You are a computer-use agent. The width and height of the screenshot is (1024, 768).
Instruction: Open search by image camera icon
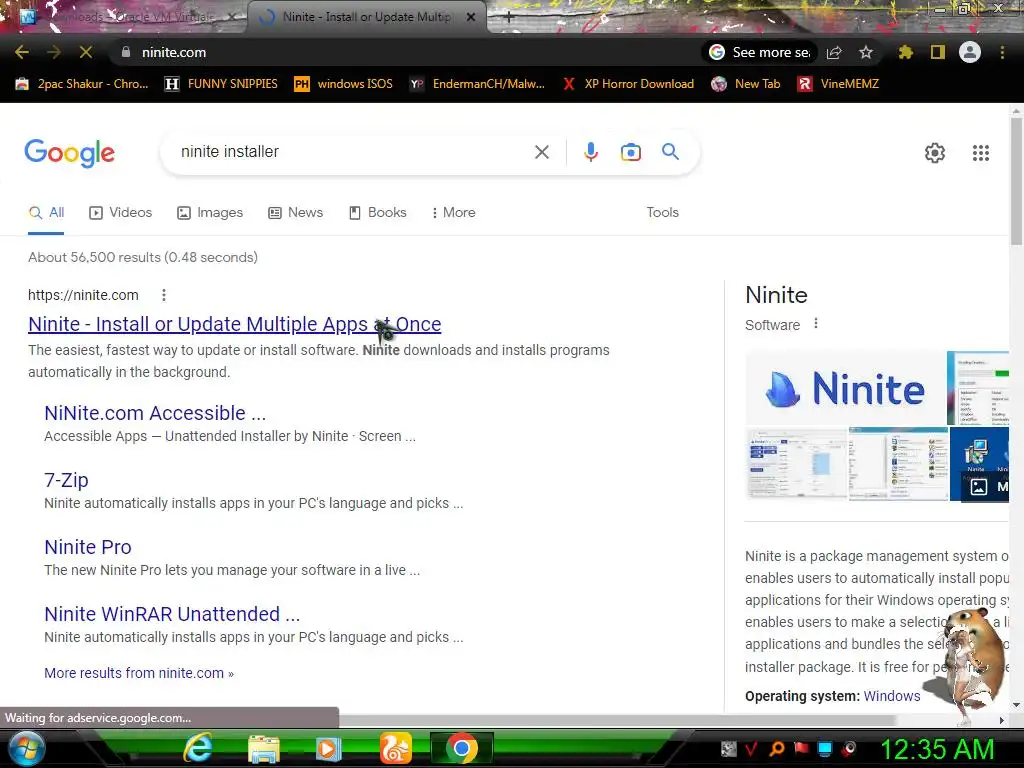pyautogui.click(x=630, y=152)
